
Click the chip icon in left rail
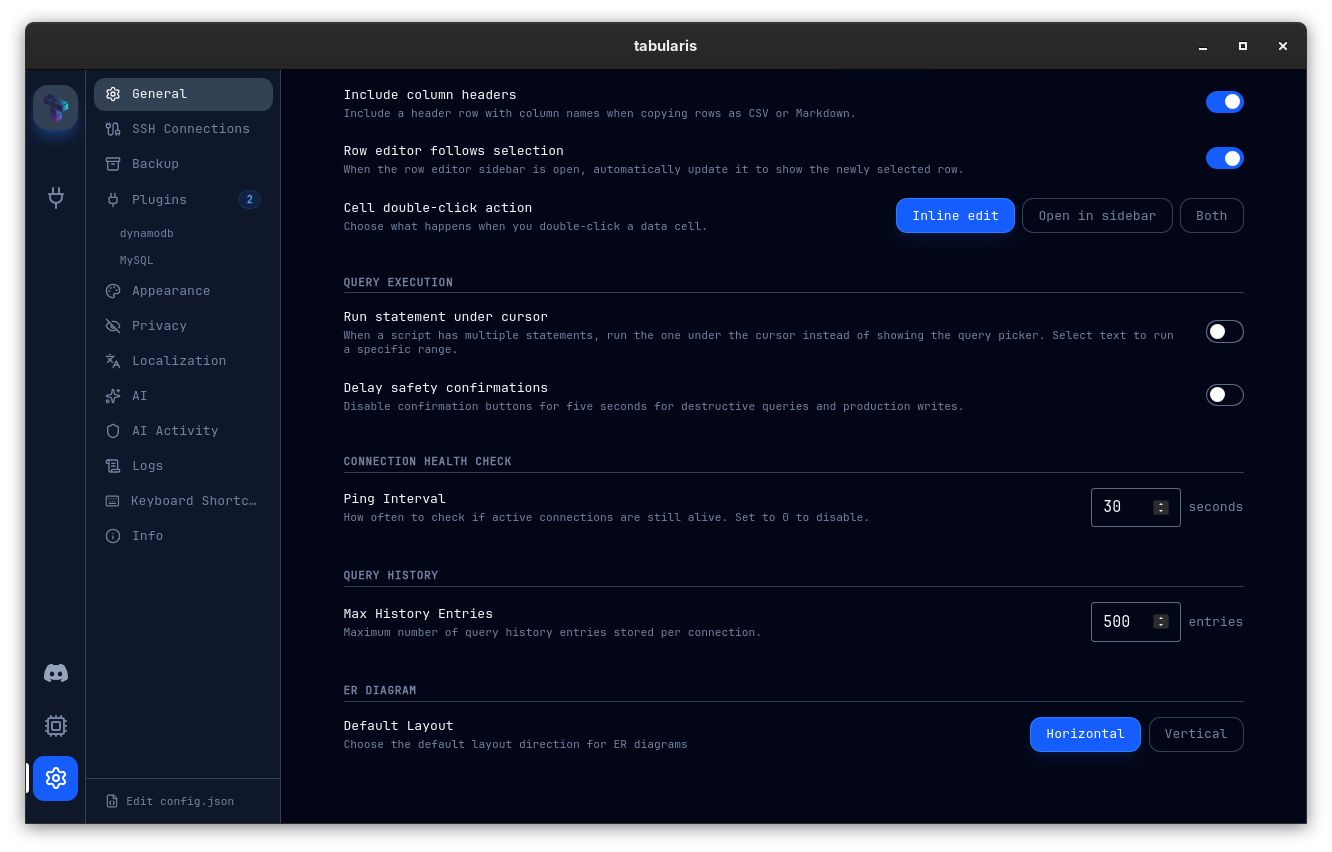56,726
